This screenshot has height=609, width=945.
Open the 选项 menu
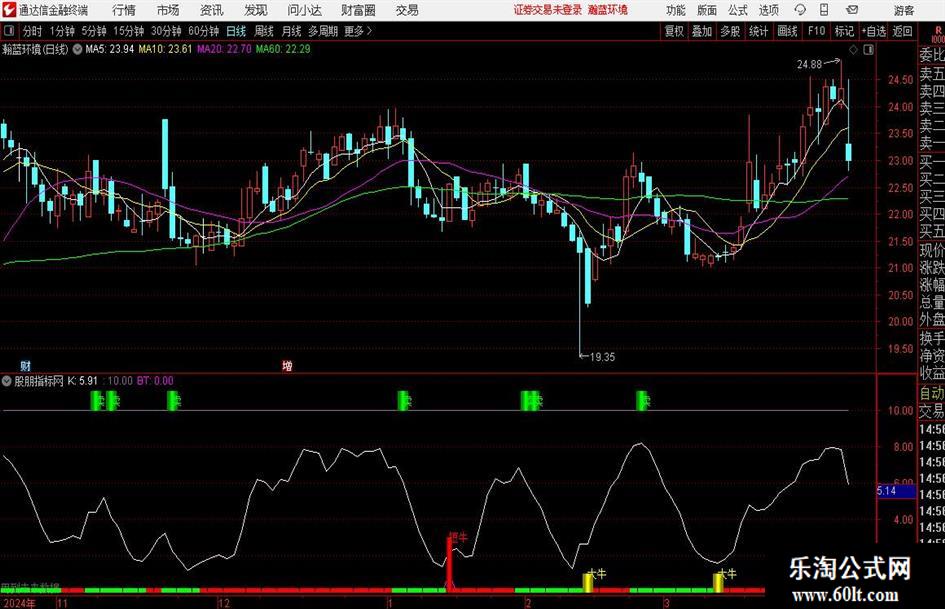(769, 10)
